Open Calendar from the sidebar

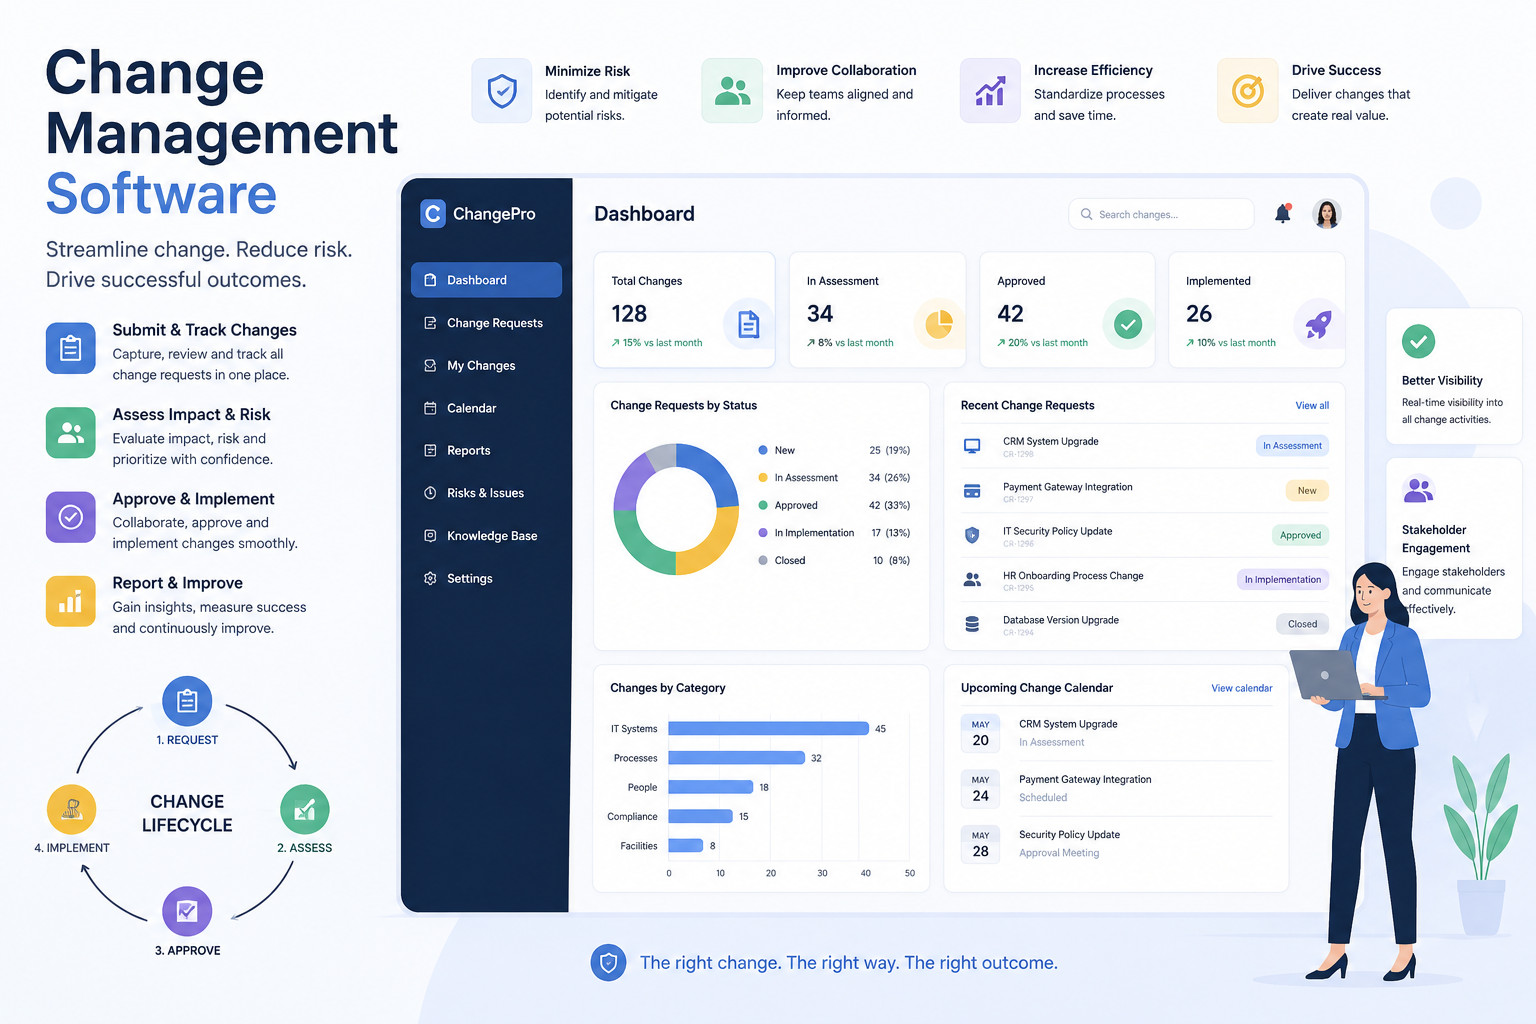coord(486,408)
